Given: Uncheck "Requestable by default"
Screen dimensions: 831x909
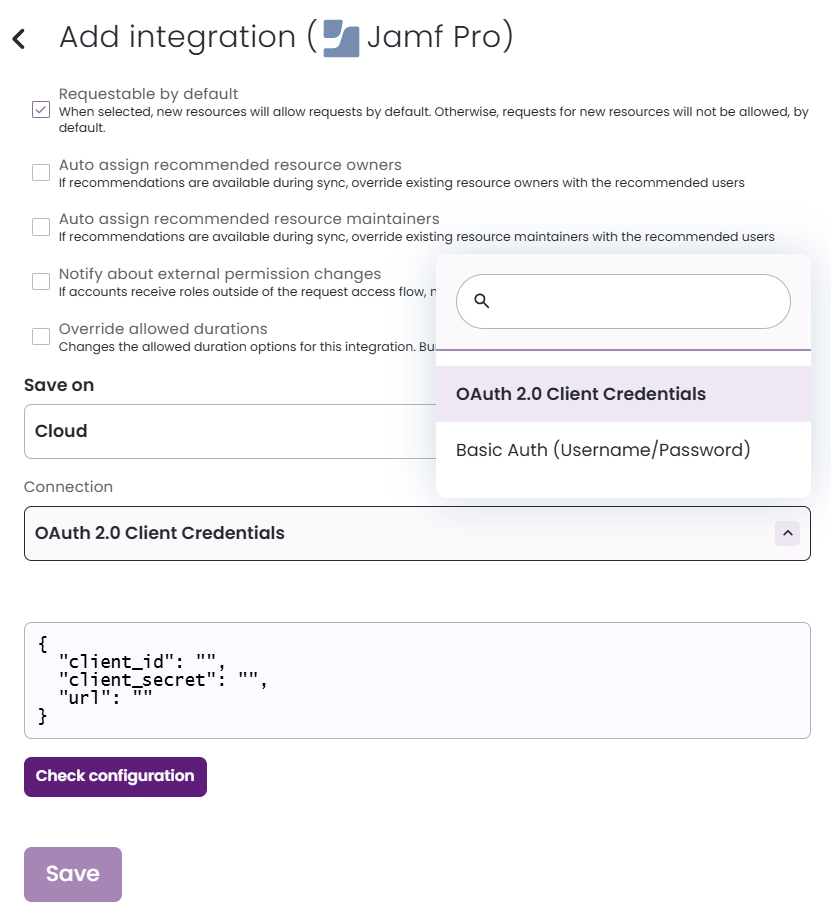Looking at the screenshot, I should (x=40, y=109).
